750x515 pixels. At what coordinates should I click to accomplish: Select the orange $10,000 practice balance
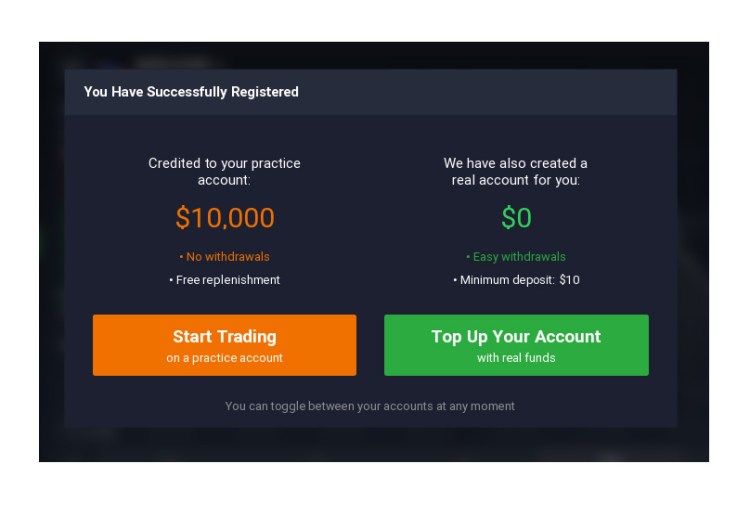tap(224, 218)
